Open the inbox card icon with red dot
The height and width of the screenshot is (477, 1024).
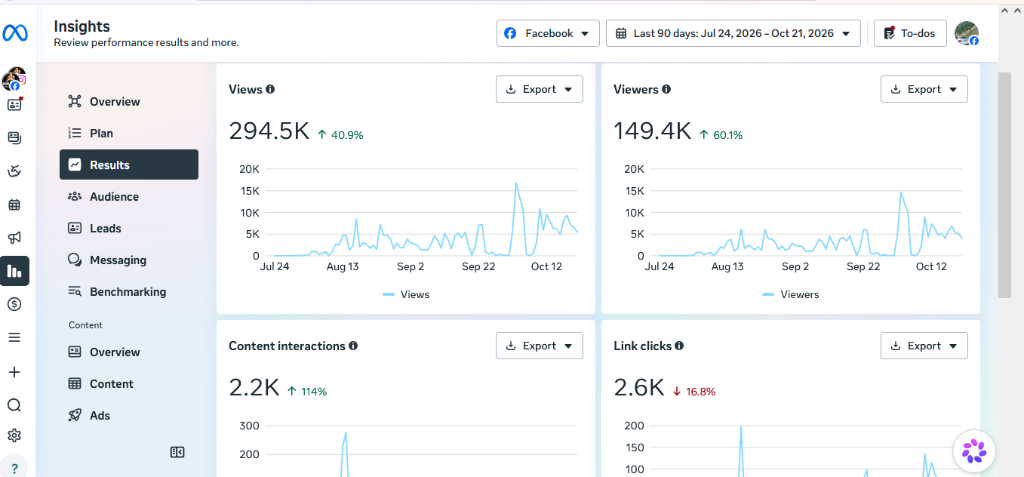point(14,104)
